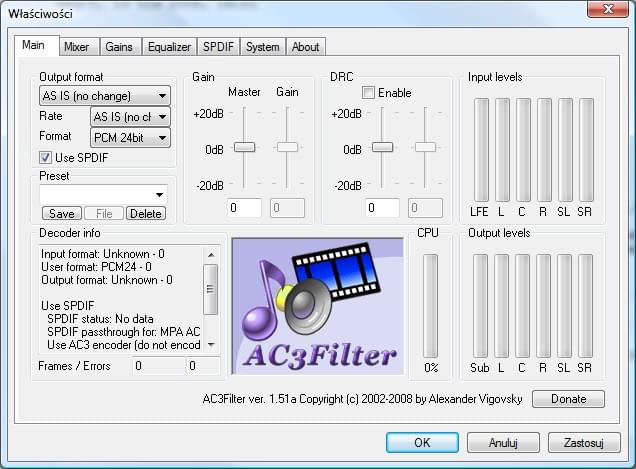Viewport: 636px width, 469px height.
Task: Click 'SPDIF status: No data' line
Action: [100, 319]
